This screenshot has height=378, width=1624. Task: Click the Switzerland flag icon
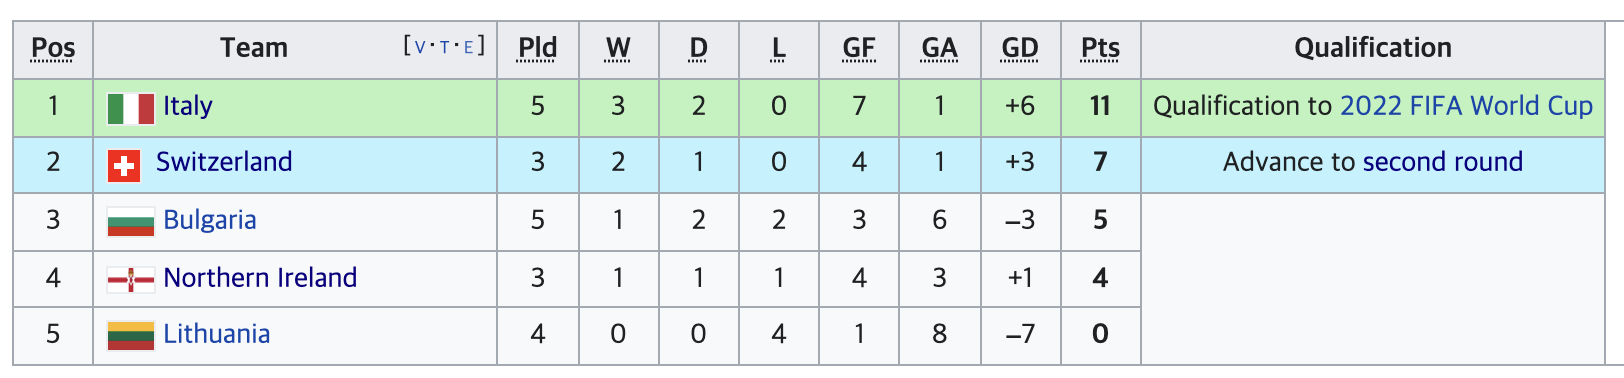(123, 166)
